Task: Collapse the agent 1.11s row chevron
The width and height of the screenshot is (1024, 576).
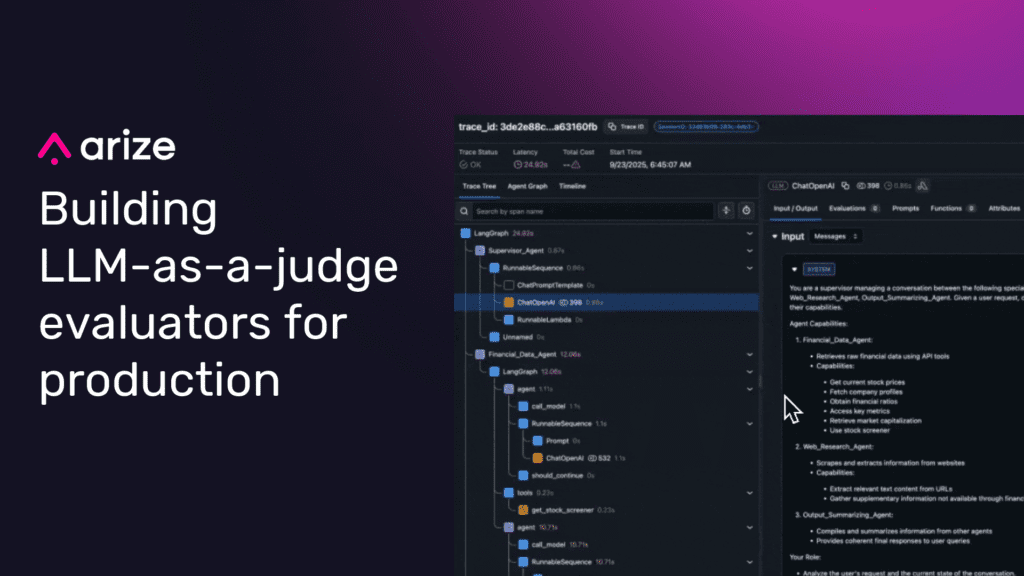Action: point(750,389)
